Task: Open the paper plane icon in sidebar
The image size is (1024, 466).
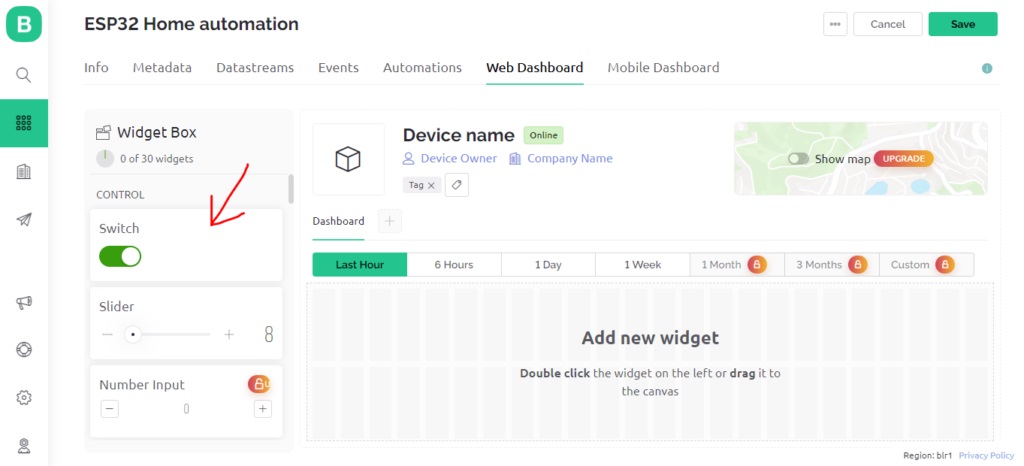Action: (x=24, y=219)
